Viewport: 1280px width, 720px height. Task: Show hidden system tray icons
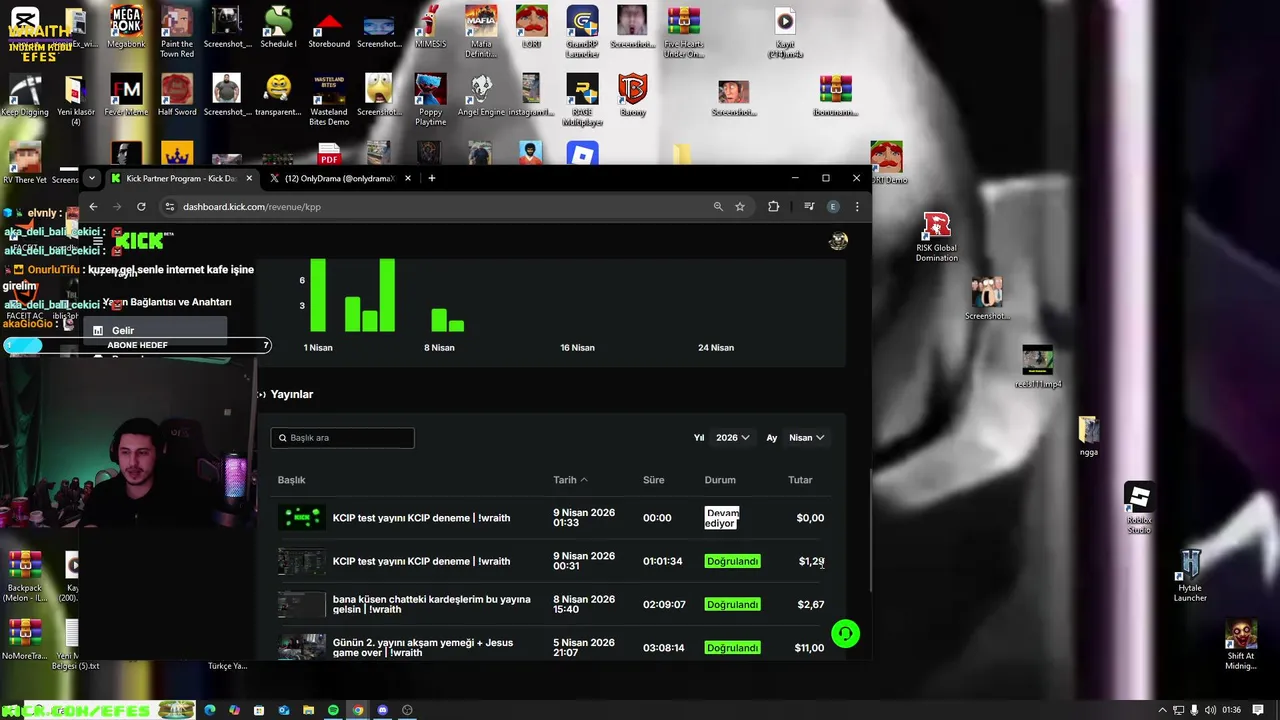click(1162, 710)
